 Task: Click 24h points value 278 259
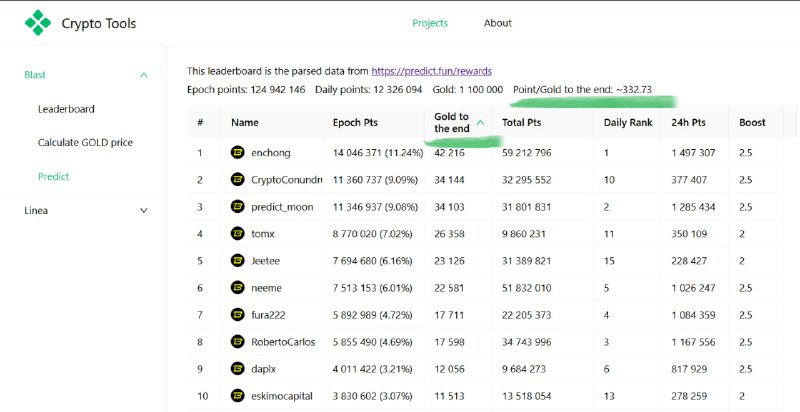tap(689, 396)
